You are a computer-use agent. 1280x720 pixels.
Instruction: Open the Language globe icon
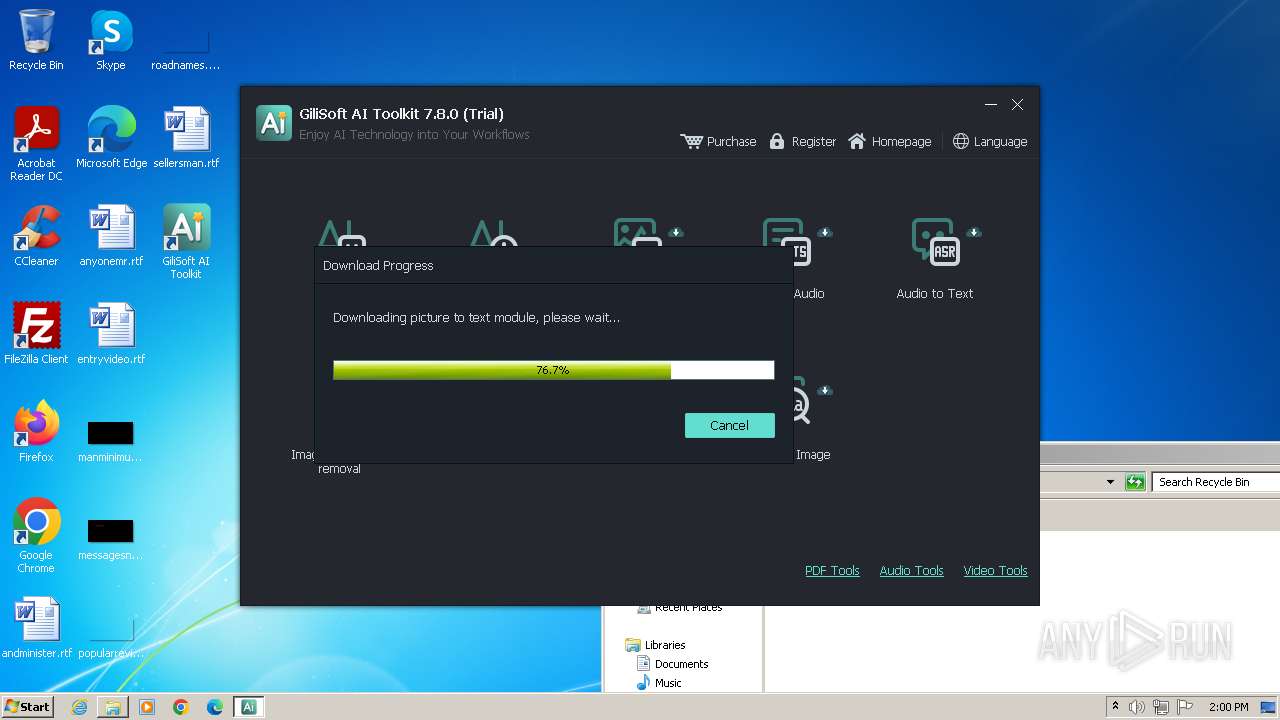pyautogui.click(x=961, y=141)
